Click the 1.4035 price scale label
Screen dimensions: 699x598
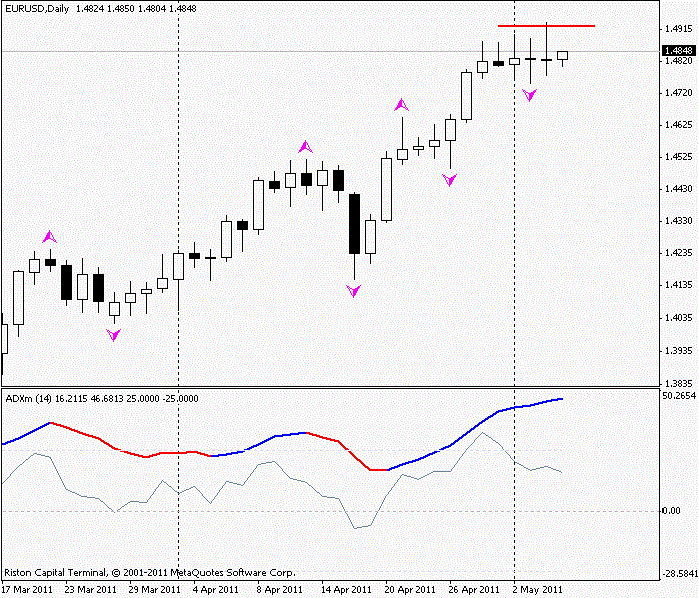(x=678, y=318)
